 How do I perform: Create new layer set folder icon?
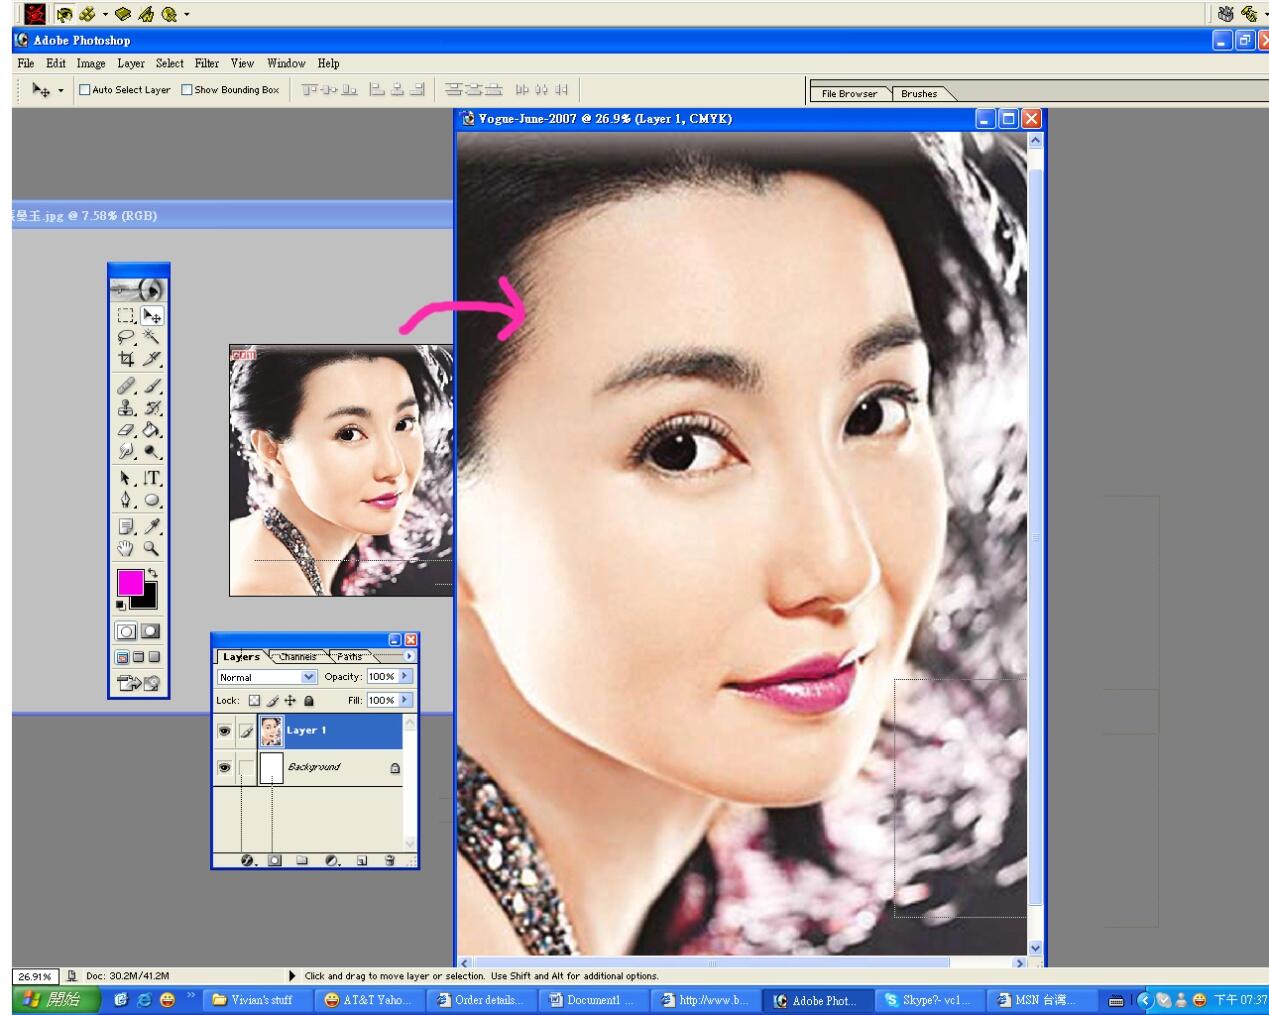tap(302, 860)
